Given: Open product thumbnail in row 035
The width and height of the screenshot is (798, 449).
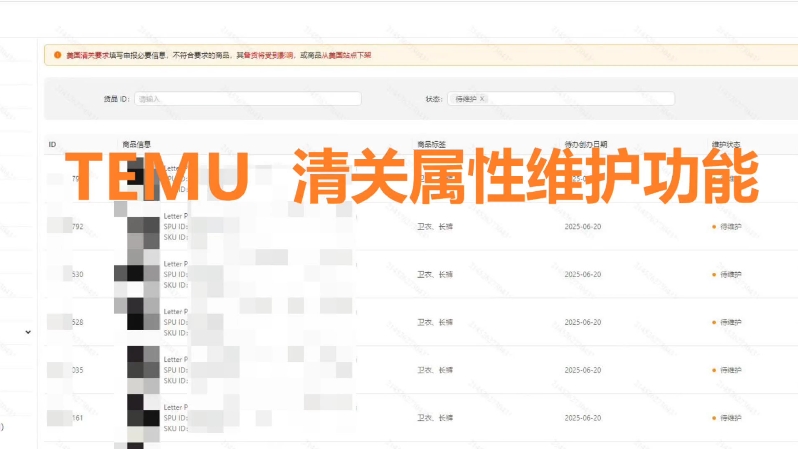Looking at the screenshot, I should point(143,370).
